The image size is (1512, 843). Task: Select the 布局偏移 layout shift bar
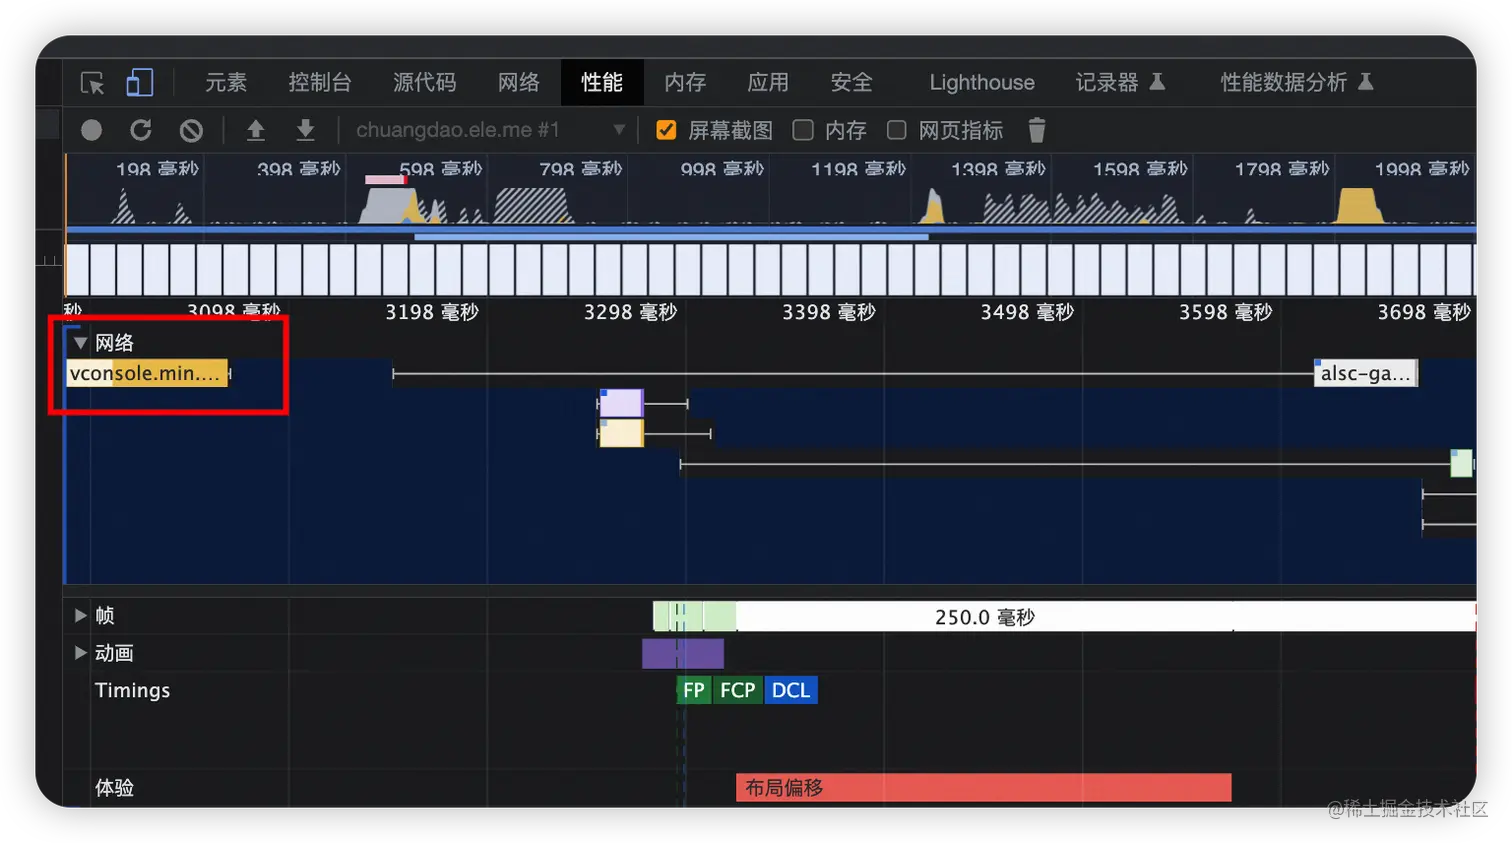coord(984,788)
